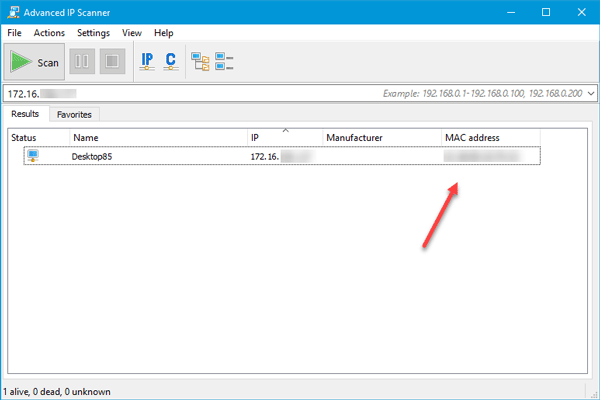Screen dimensions: 600x400
Task: Click the expand all tree icon
Action: pos(200,62)
